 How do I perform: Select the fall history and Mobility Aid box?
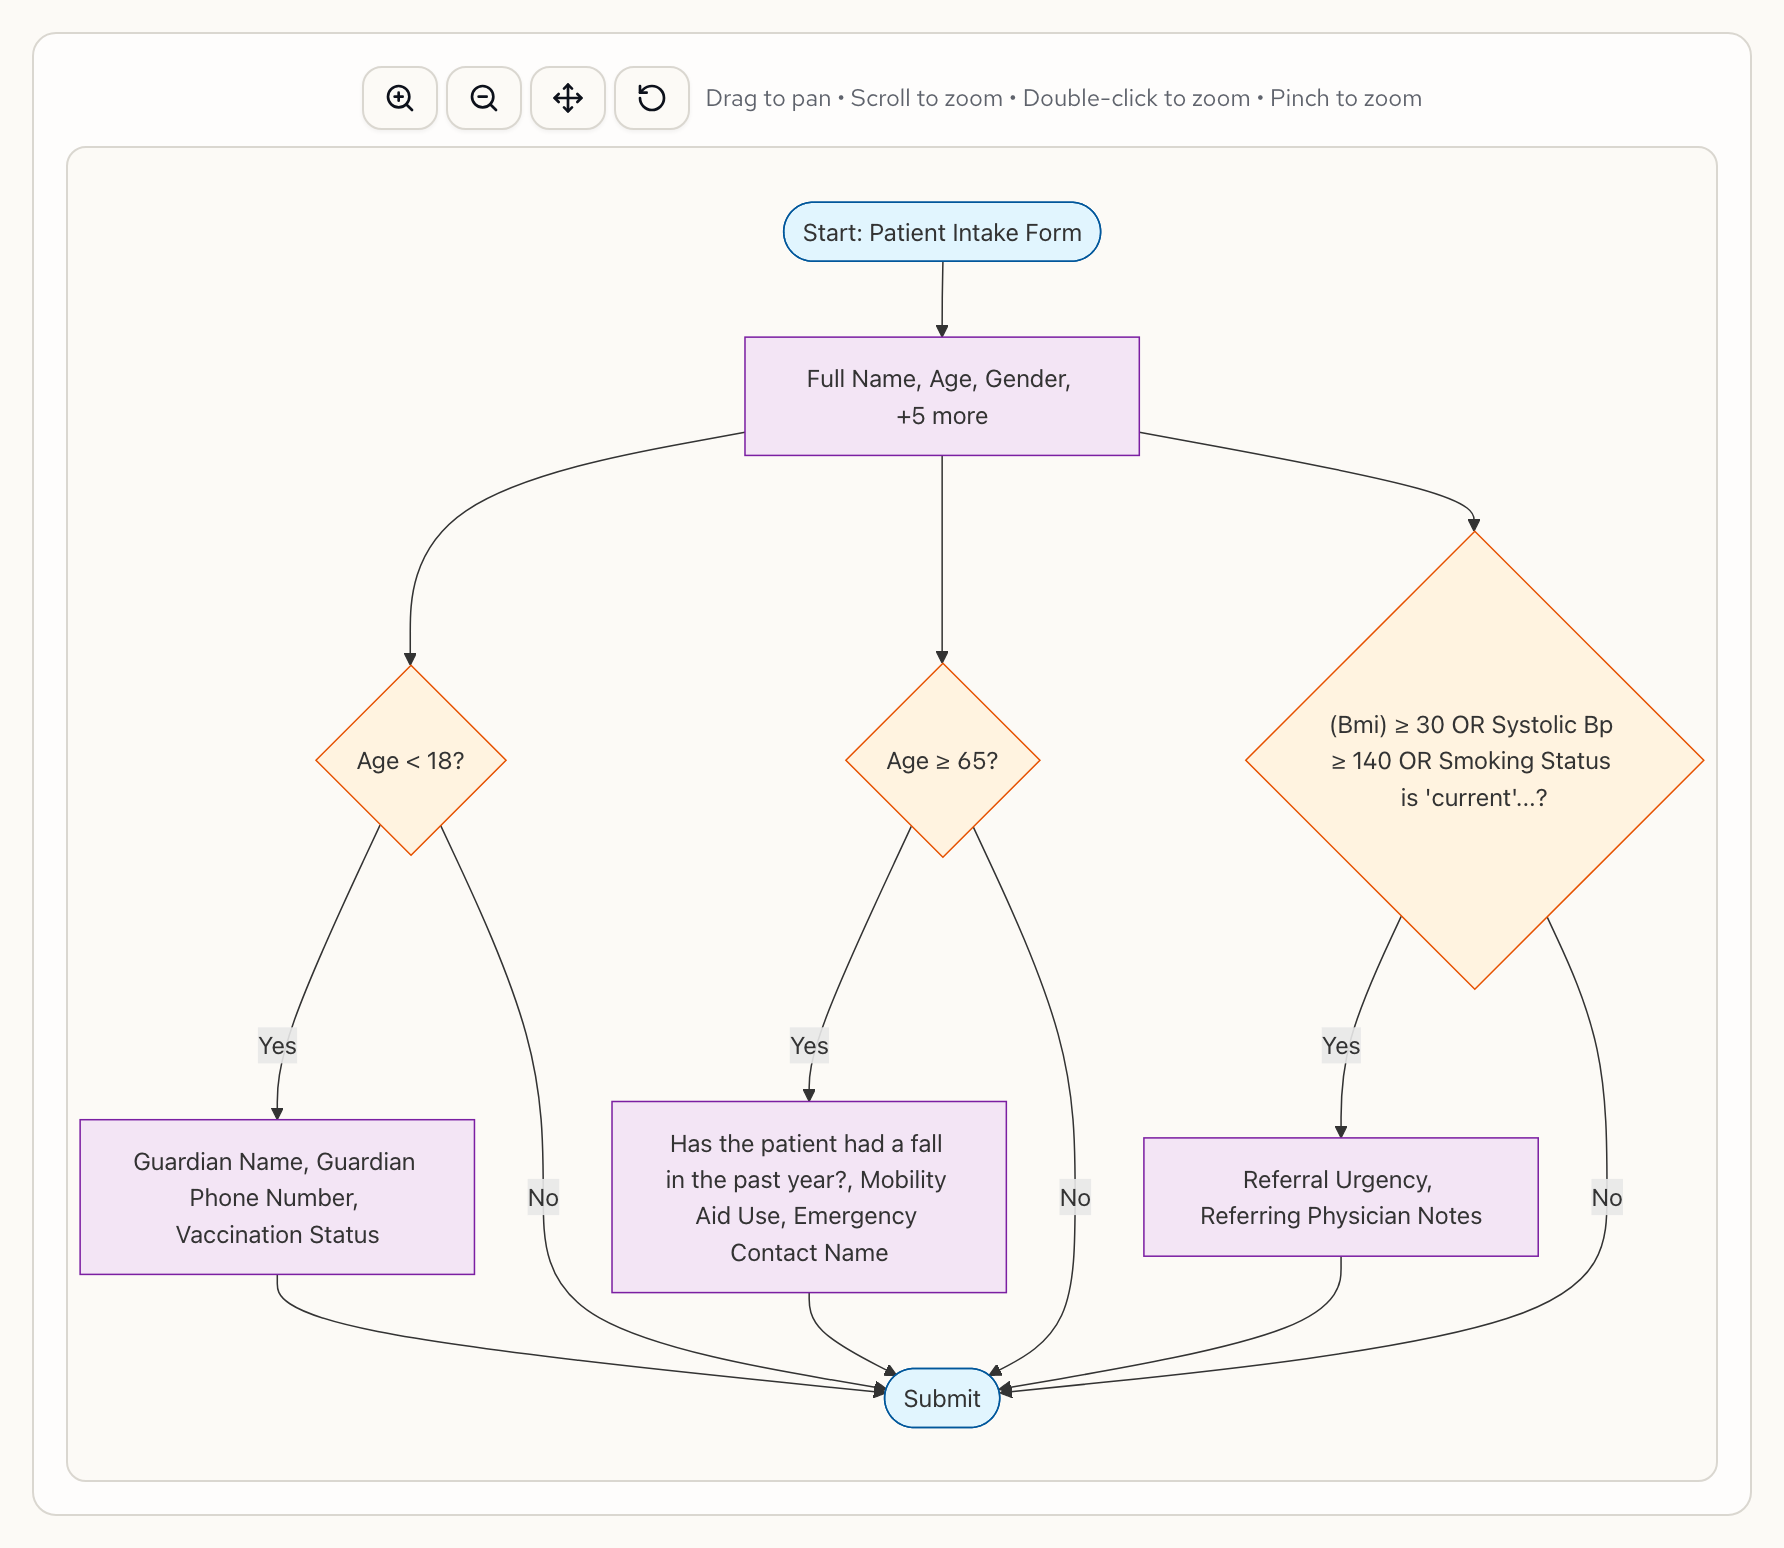coord(808,1197)
